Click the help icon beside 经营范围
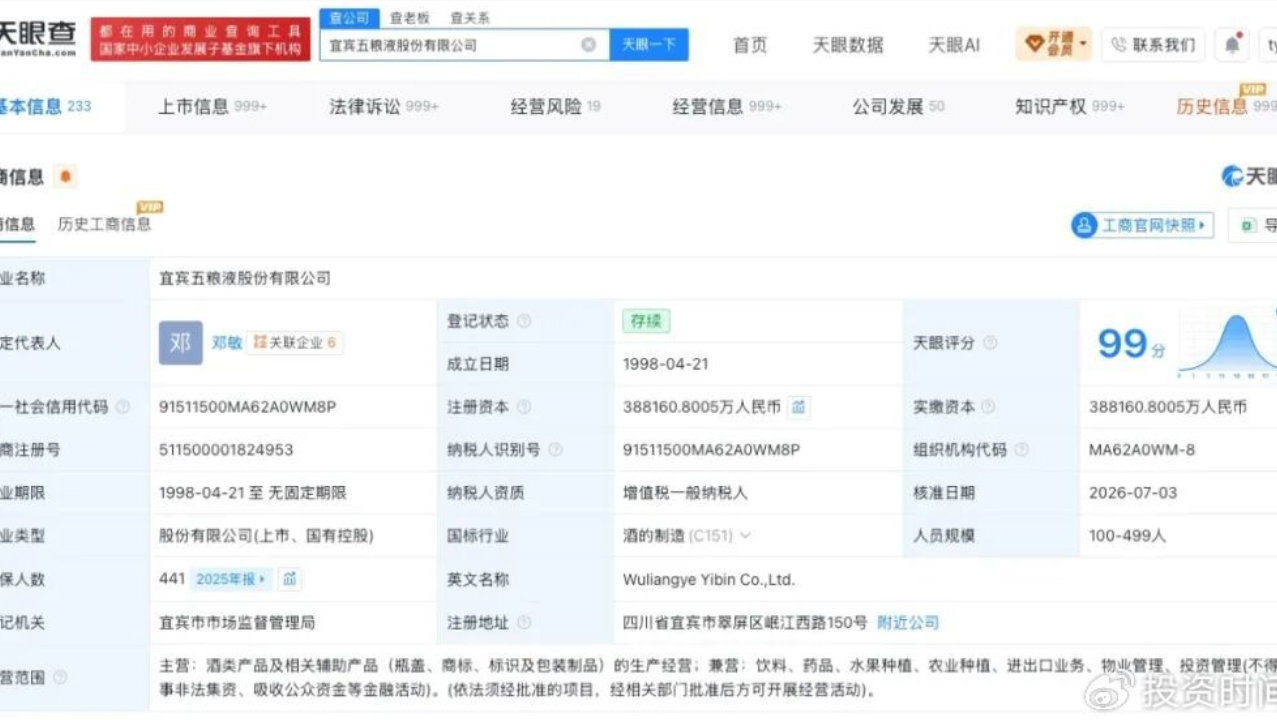Viewport: 1277px width, 720px height. click(60, 678)
